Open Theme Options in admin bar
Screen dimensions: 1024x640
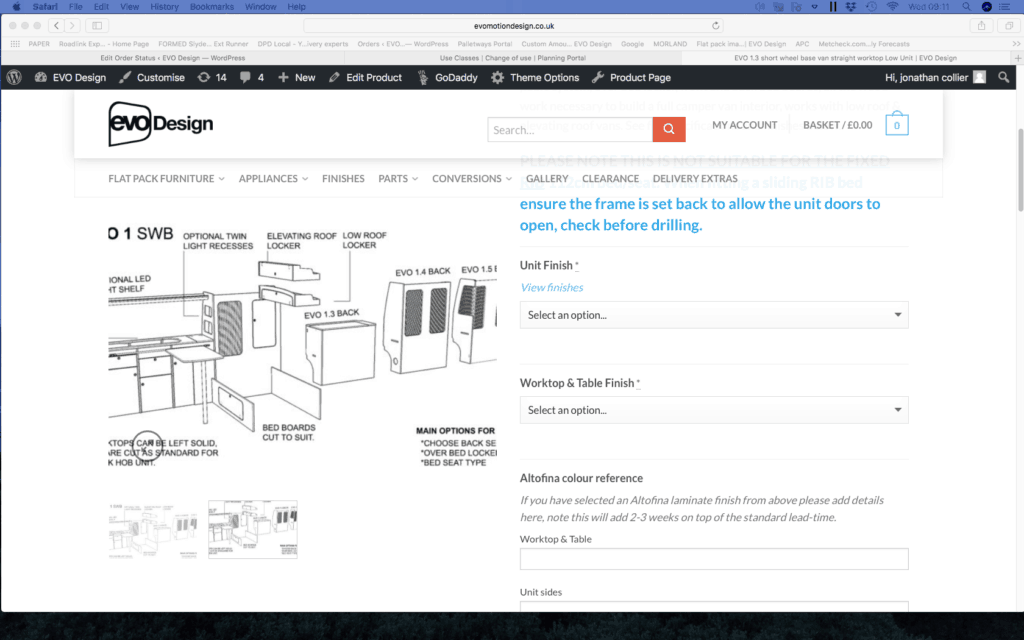(x=536, y=77)
